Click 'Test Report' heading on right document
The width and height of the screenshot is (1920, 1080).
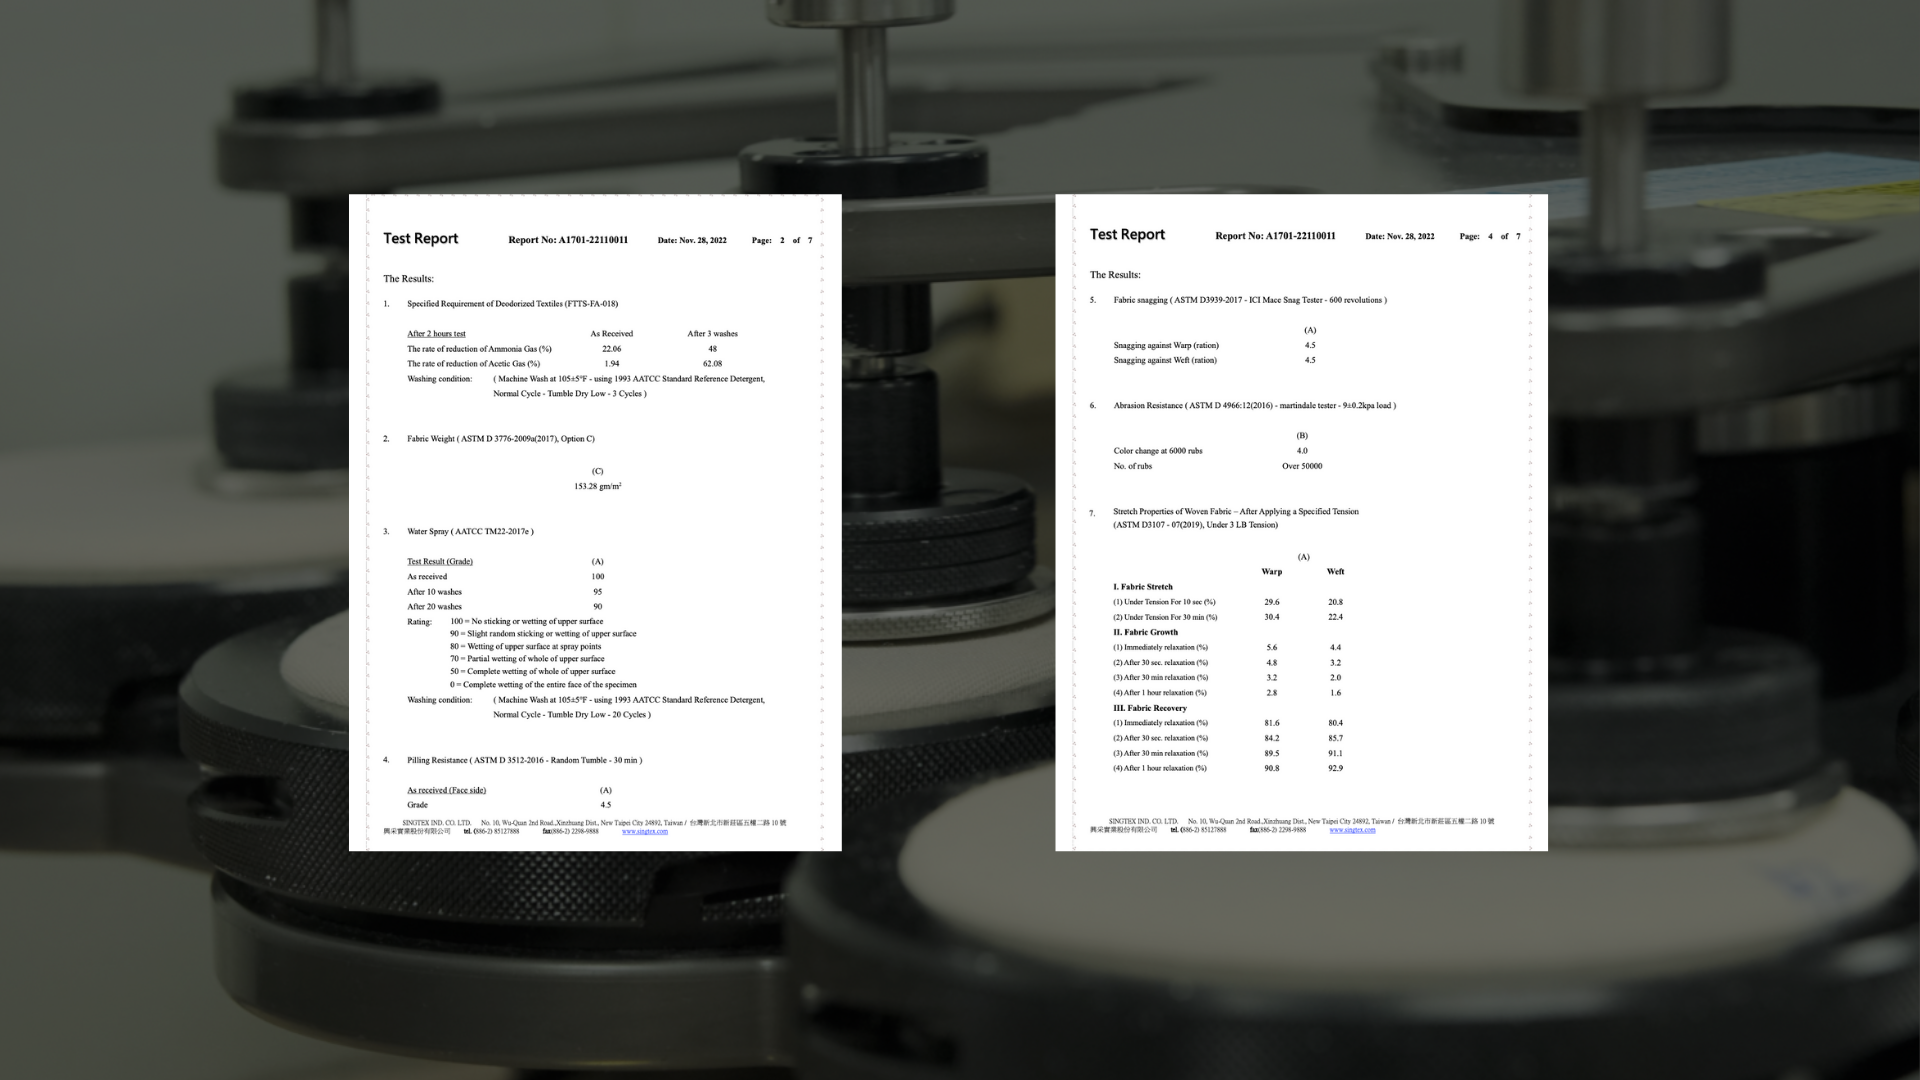click(x=1127, y=234)
